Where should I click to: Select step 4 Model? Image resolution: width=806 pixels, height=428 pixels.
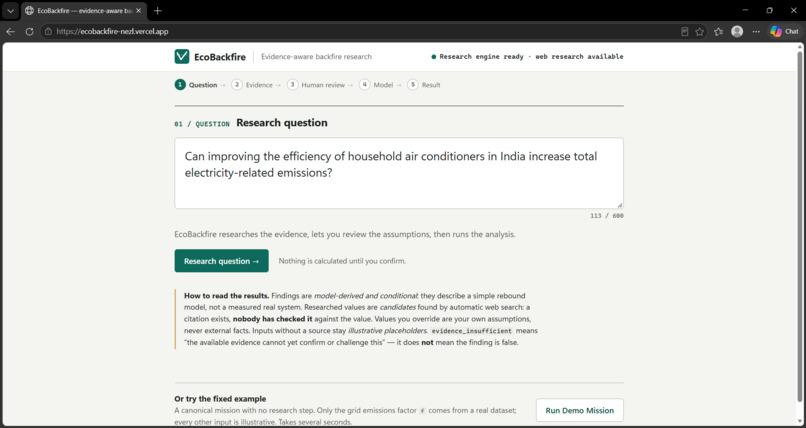(376, 85)
